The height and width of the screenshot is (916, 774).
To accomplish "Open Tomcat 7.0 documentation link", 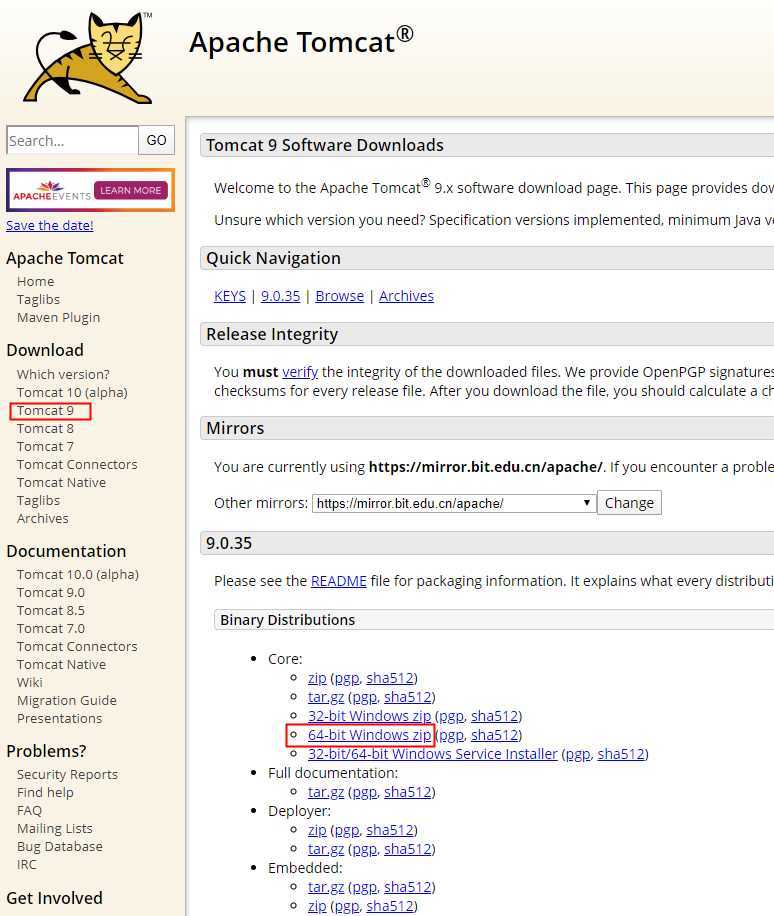I will (x=51, y=629).
